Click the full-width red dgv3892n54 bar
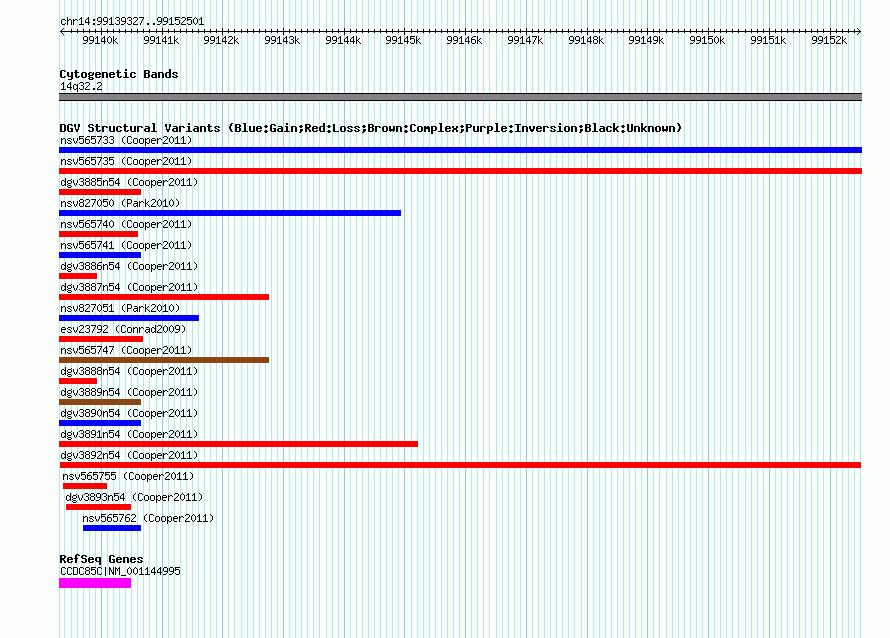 point(460,465)
